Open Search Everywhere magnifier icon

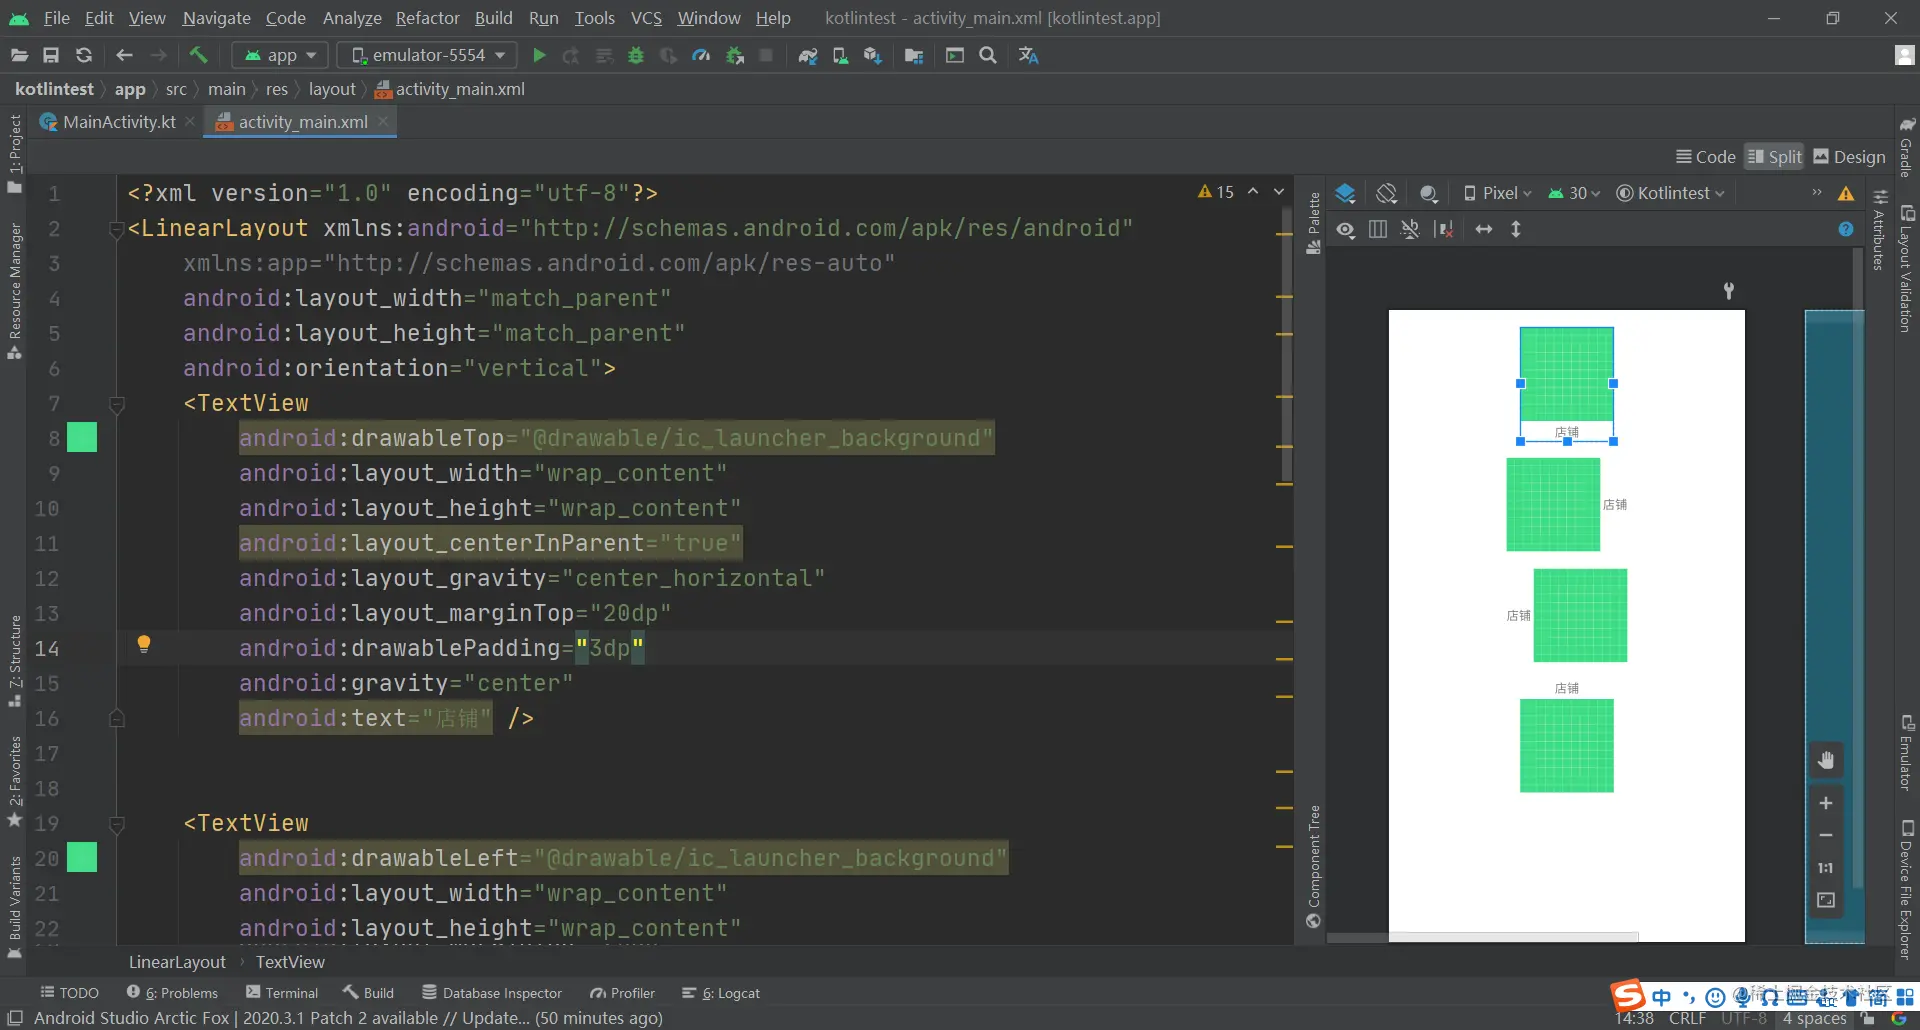click(988, 55)
